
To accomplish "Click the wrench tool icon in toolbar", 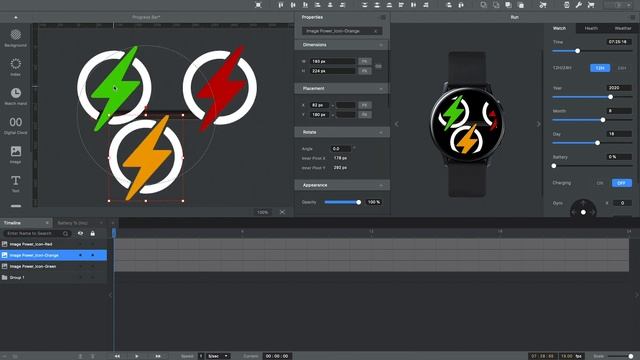I will (x=578, y=5).
